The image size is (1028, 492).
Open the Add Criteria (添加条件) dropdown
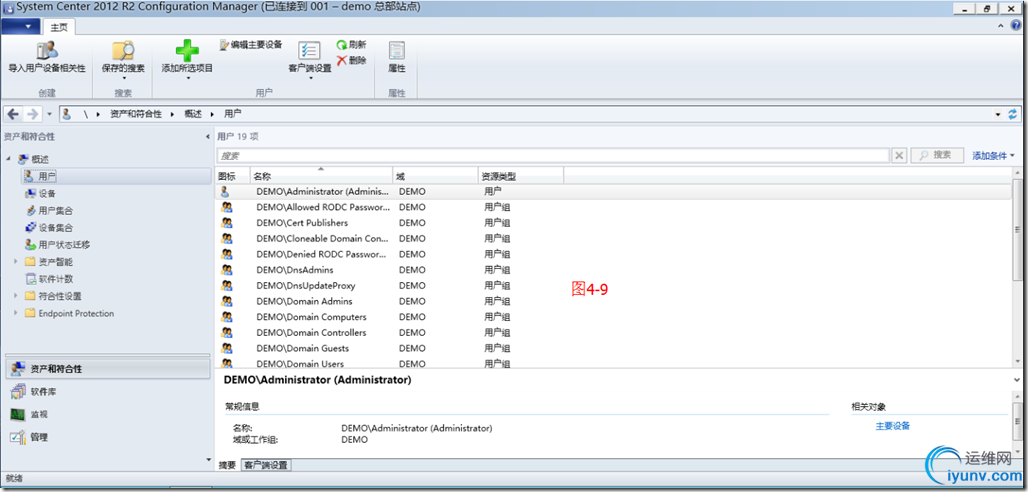[993, 155]
